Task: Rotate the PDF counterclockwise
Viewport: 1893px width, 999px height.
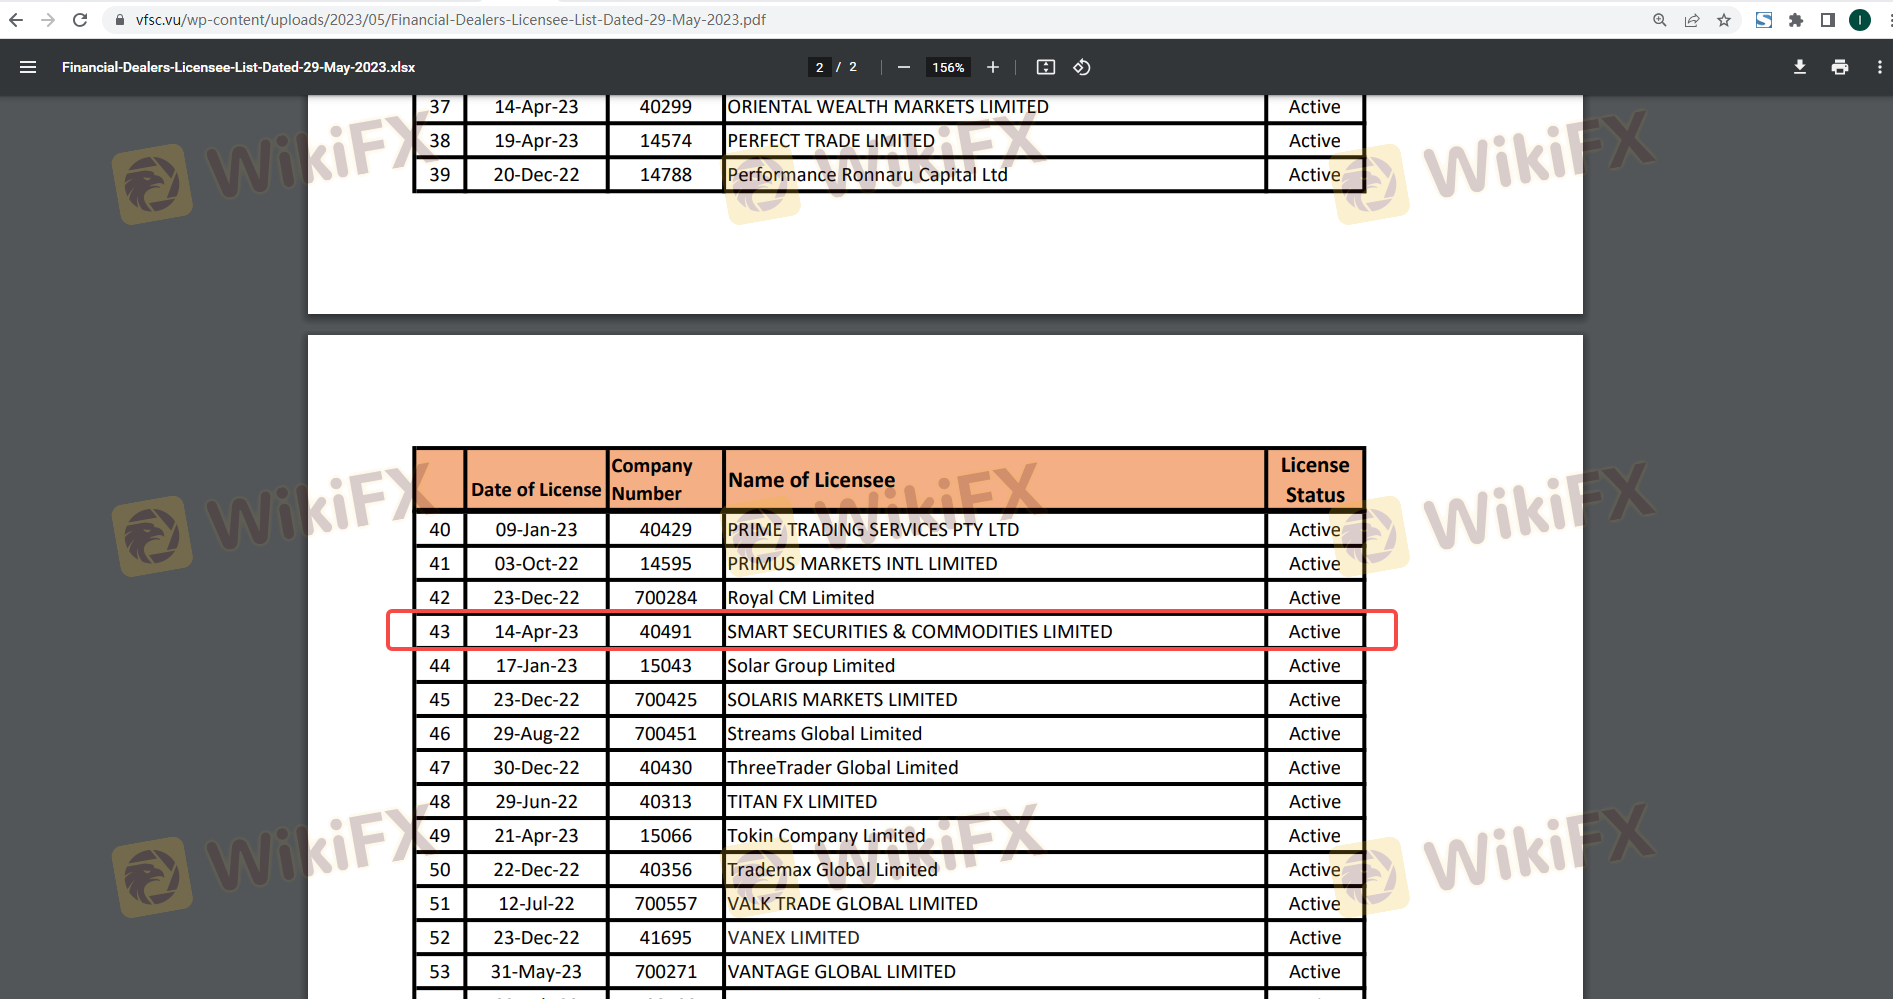Action: [x=1081, y=67]
